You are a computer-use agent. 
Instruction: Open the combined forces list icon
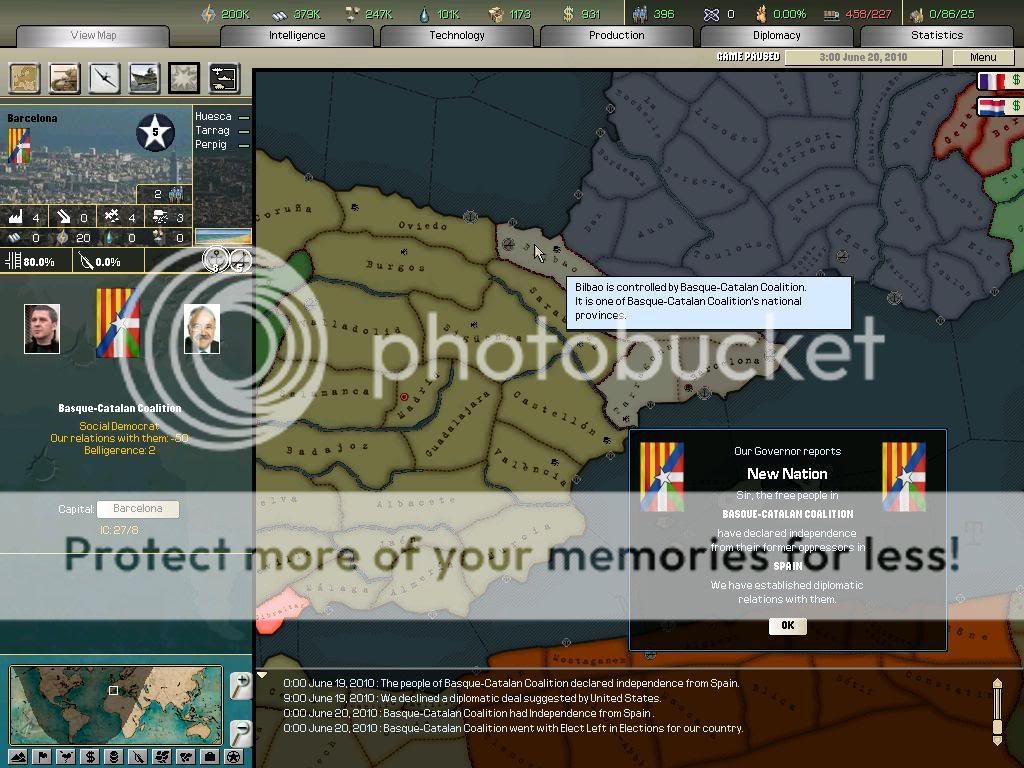click(x=223, y=78)
